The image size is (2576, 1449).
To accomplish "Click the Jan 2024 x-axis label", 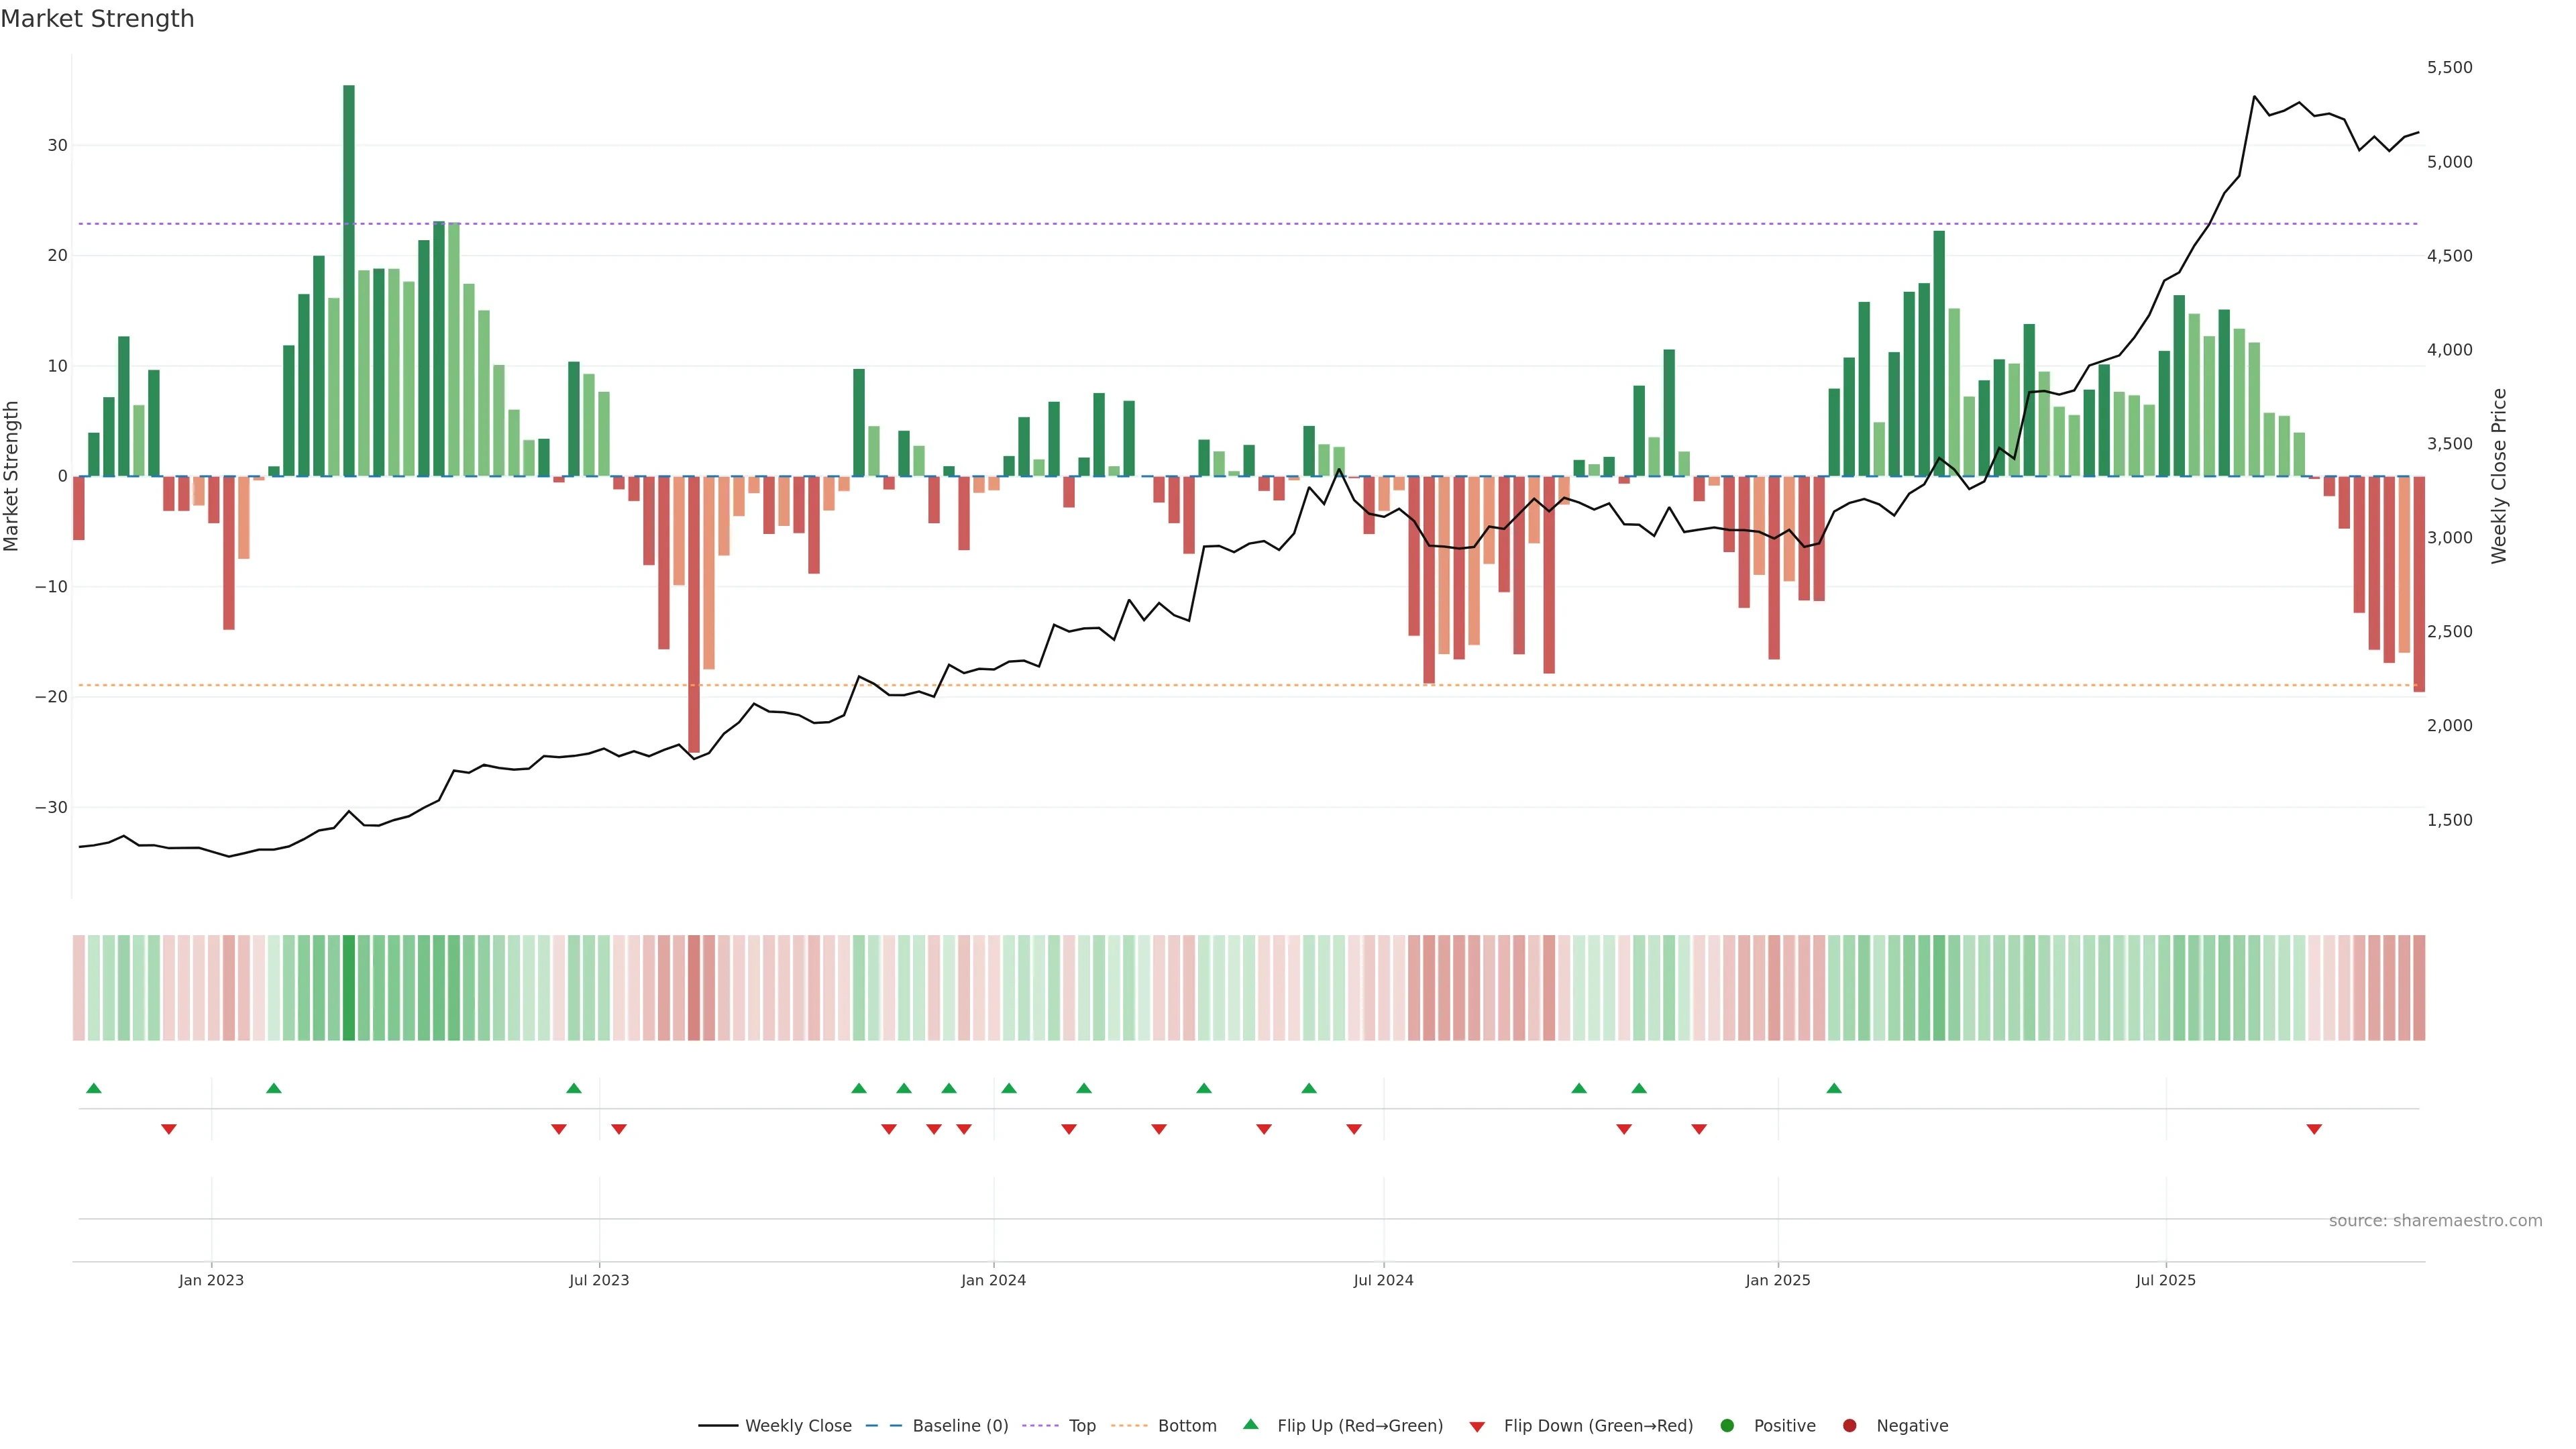I will [993, 1280].
